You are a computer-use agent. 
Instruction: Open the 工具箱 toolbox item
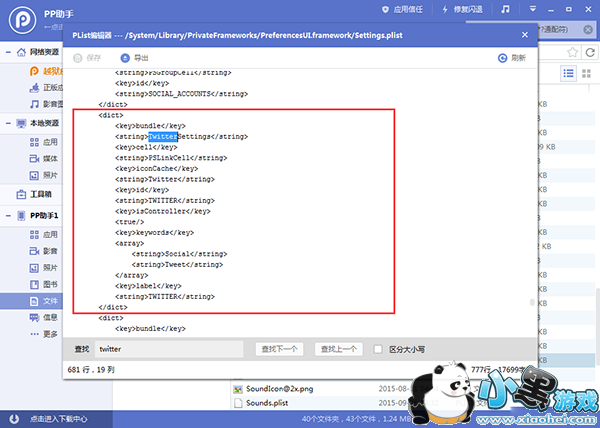pos(34,194)
